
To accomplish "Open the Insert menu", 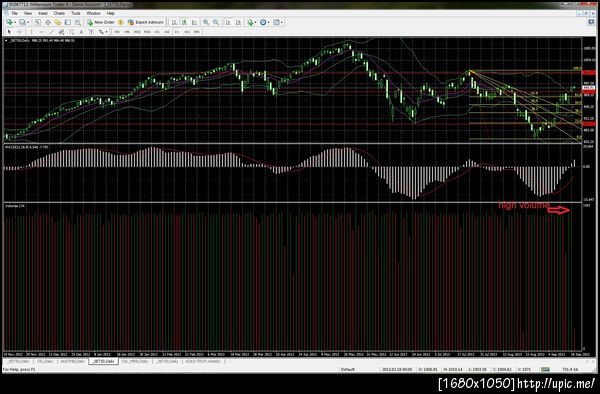I will 43,13.
